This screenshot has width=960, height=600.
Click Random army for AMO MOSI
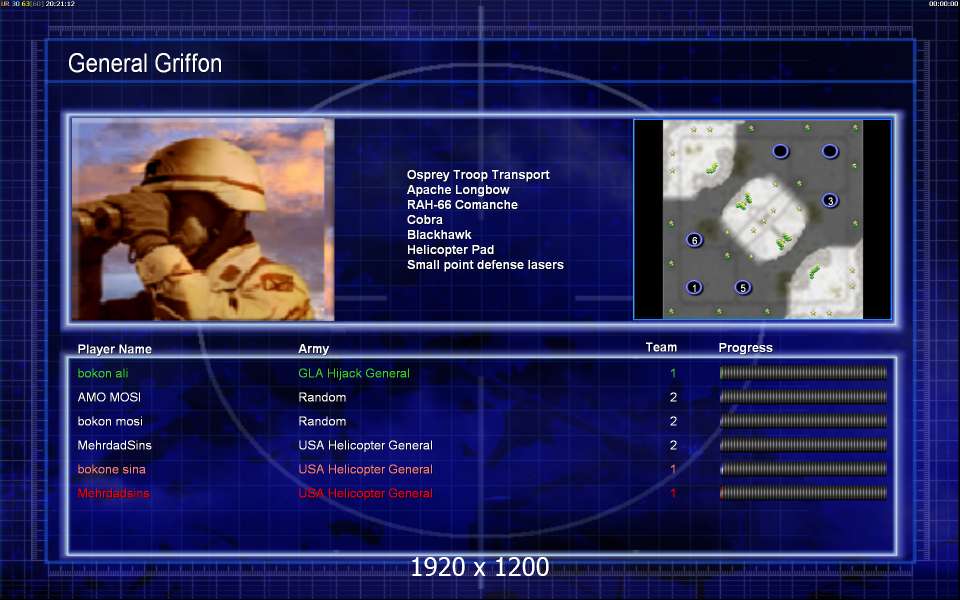pyautogui.click(x=322, y=397)
